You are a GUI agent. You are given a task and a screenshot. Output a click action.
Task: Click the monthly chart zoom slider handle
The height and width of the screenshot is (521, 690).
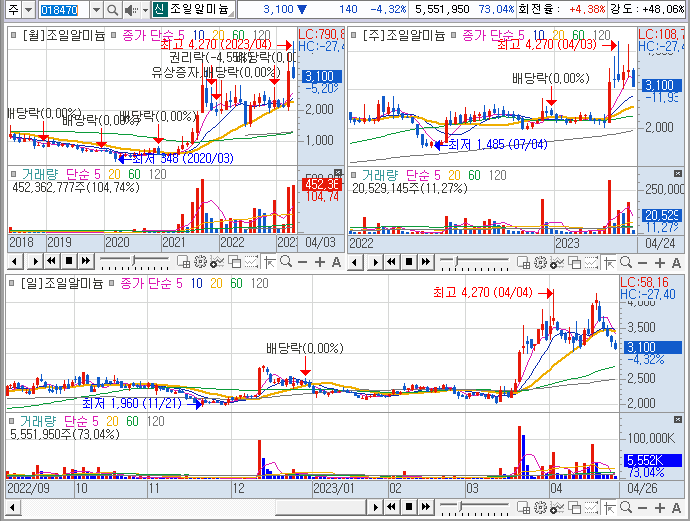[x=134, y=261]
